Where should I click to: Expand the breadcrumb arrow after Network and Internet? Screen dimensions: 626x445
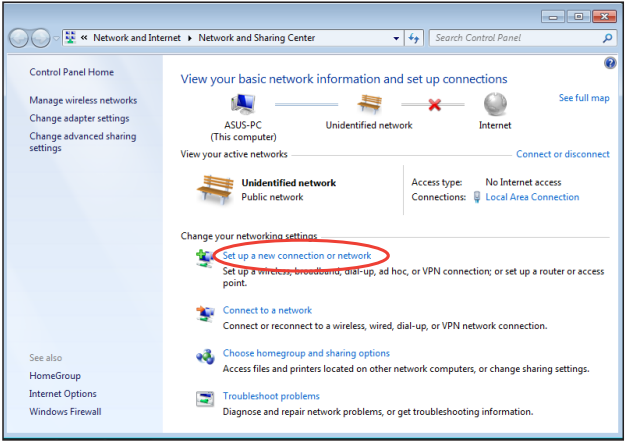190,38
